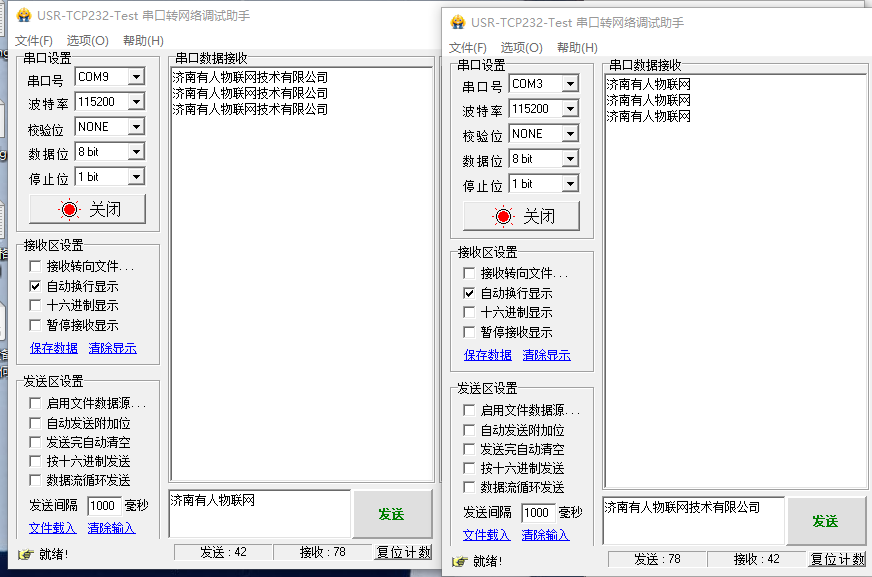Open the 校验位 NONE dropdown in the COM3 window
The height and width of the screenshot is (577, 872).
coord(570,134)
